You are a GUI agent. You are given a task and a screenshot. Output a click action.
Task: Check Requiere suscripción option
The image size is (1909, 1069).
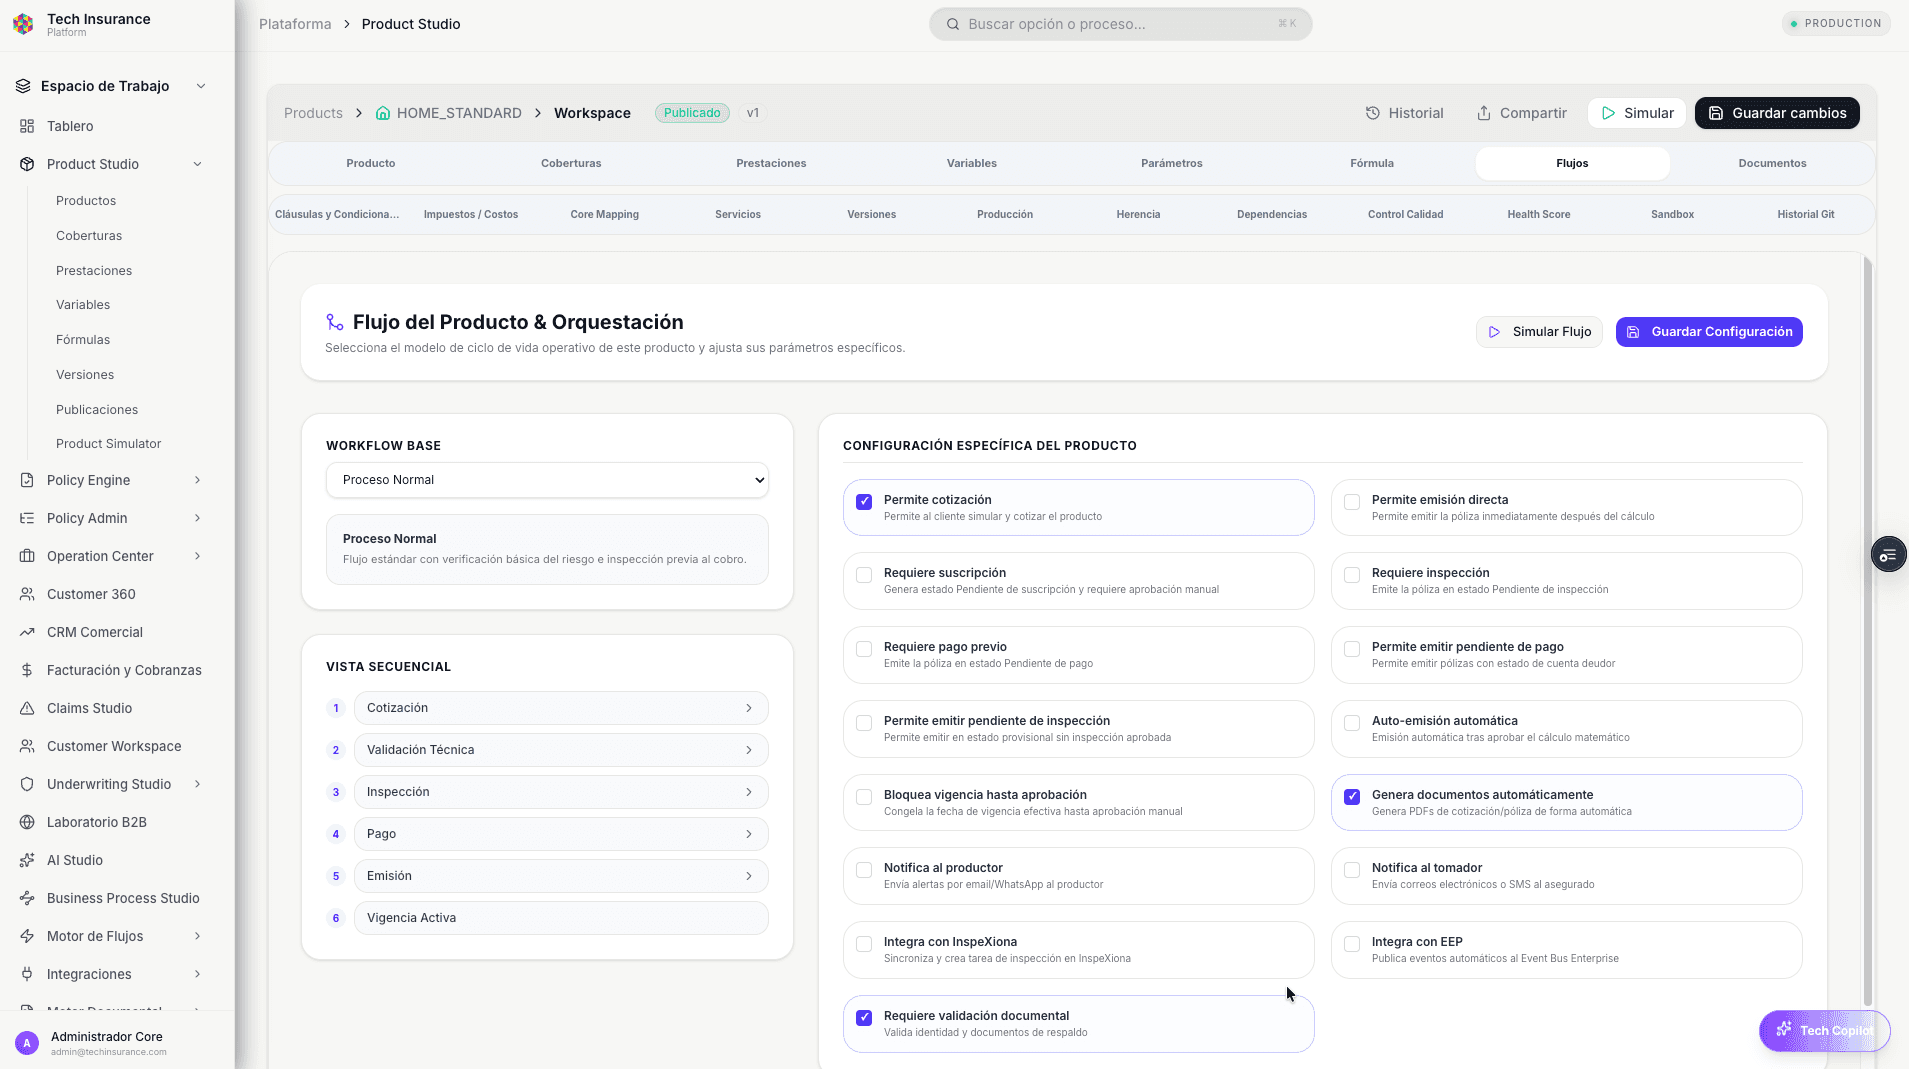point(864,575)
